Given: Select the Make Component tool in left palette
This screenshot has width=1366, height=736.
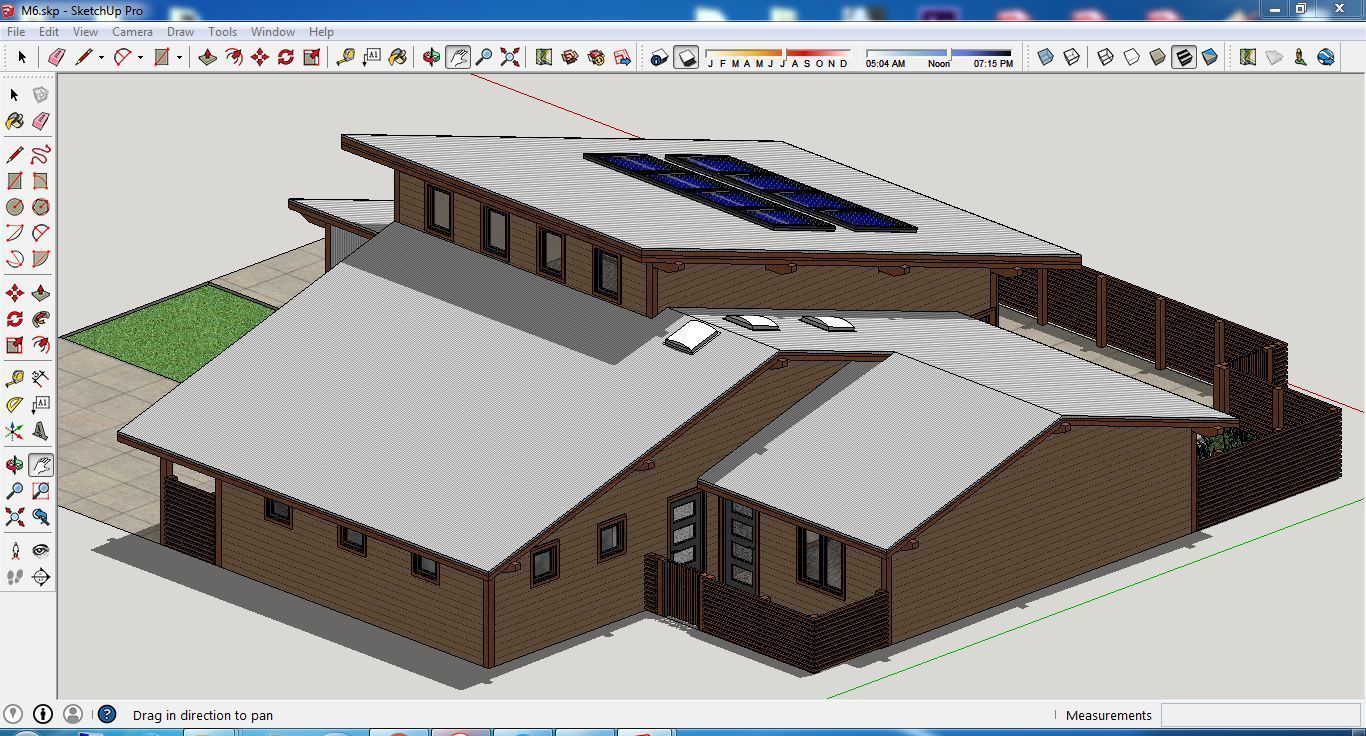Looking at the screenshot, I should click(x=41, y=94).
